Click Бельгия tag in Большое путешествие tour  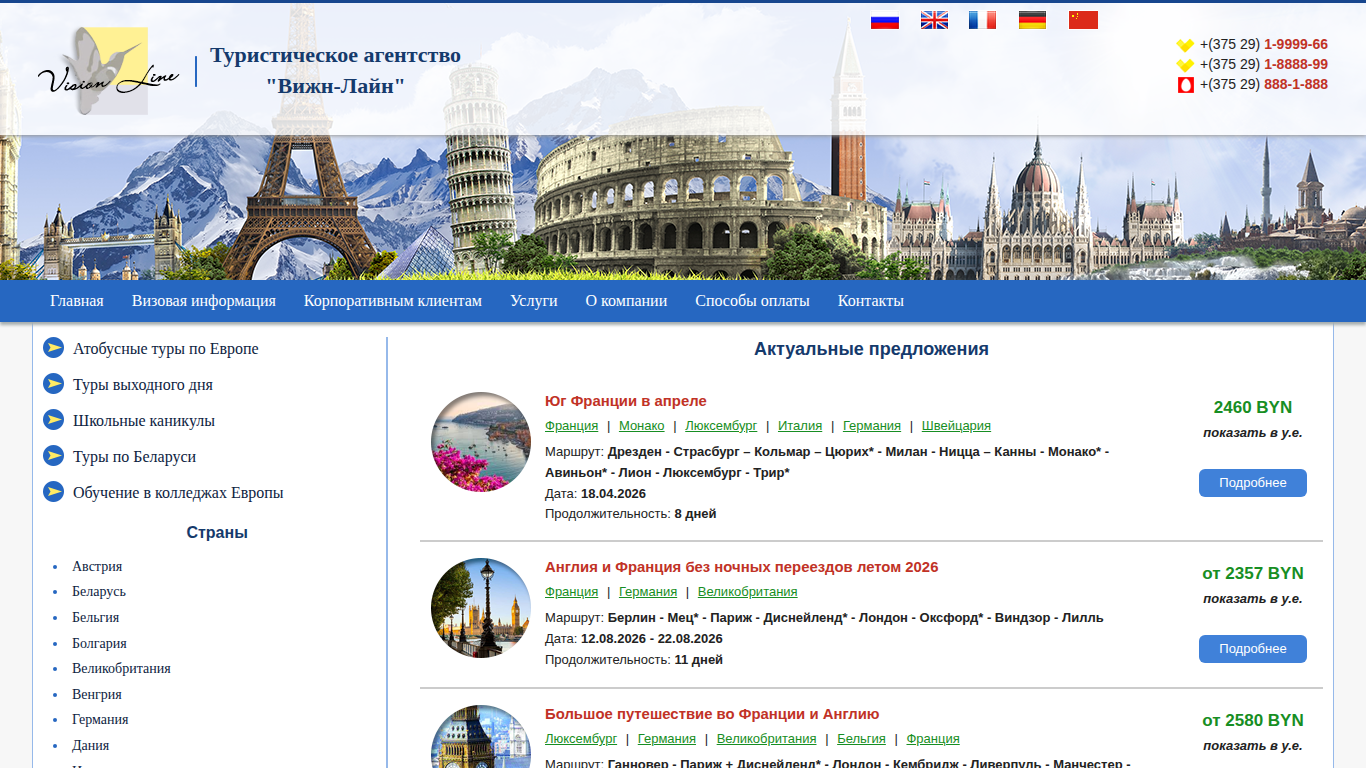coord(861,739)
